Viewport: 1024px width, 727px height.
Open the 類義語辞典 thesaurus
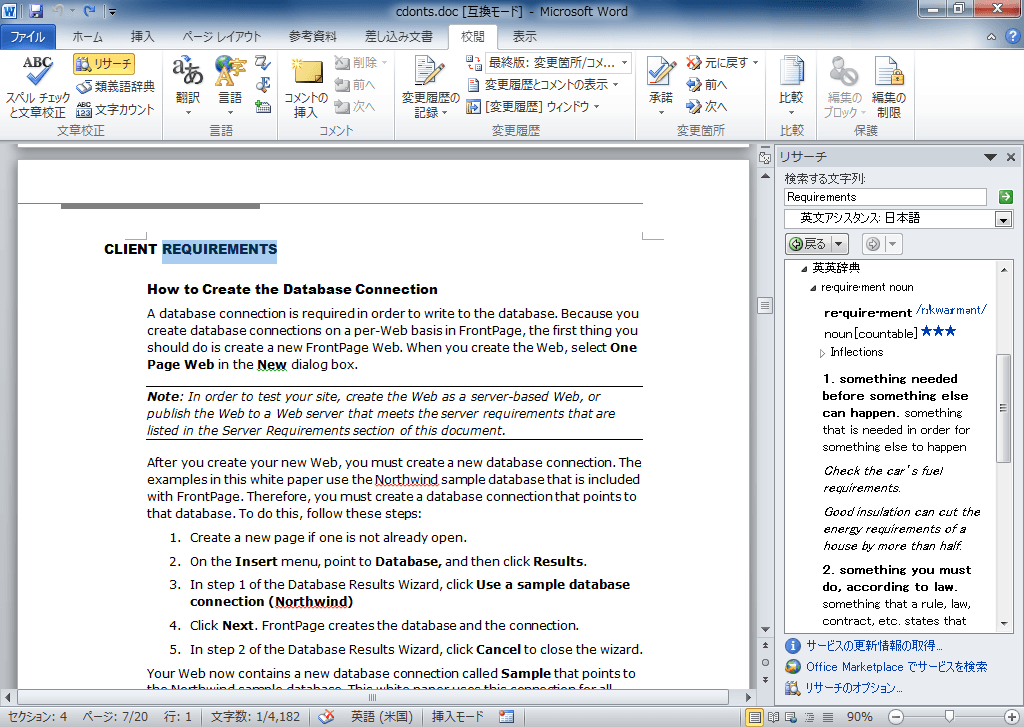point(115,86)
